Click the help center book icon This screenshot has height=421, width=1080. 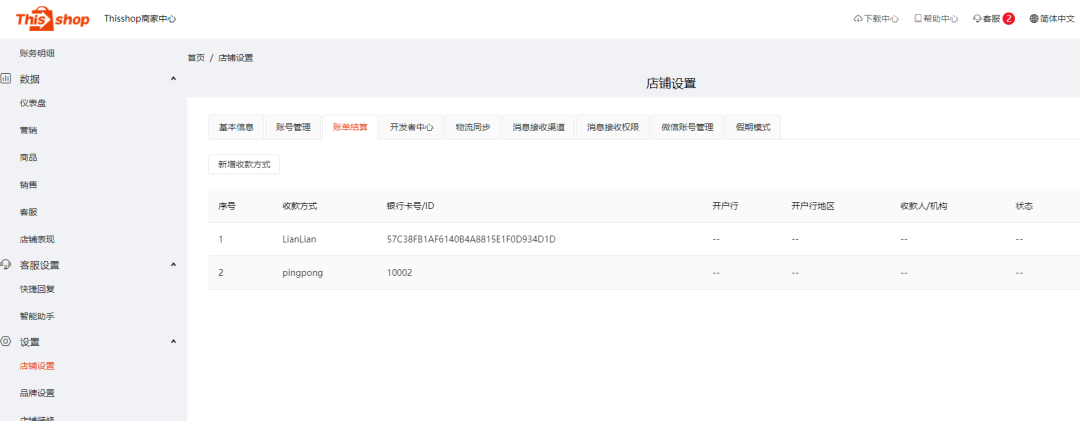tap(917, 19)
